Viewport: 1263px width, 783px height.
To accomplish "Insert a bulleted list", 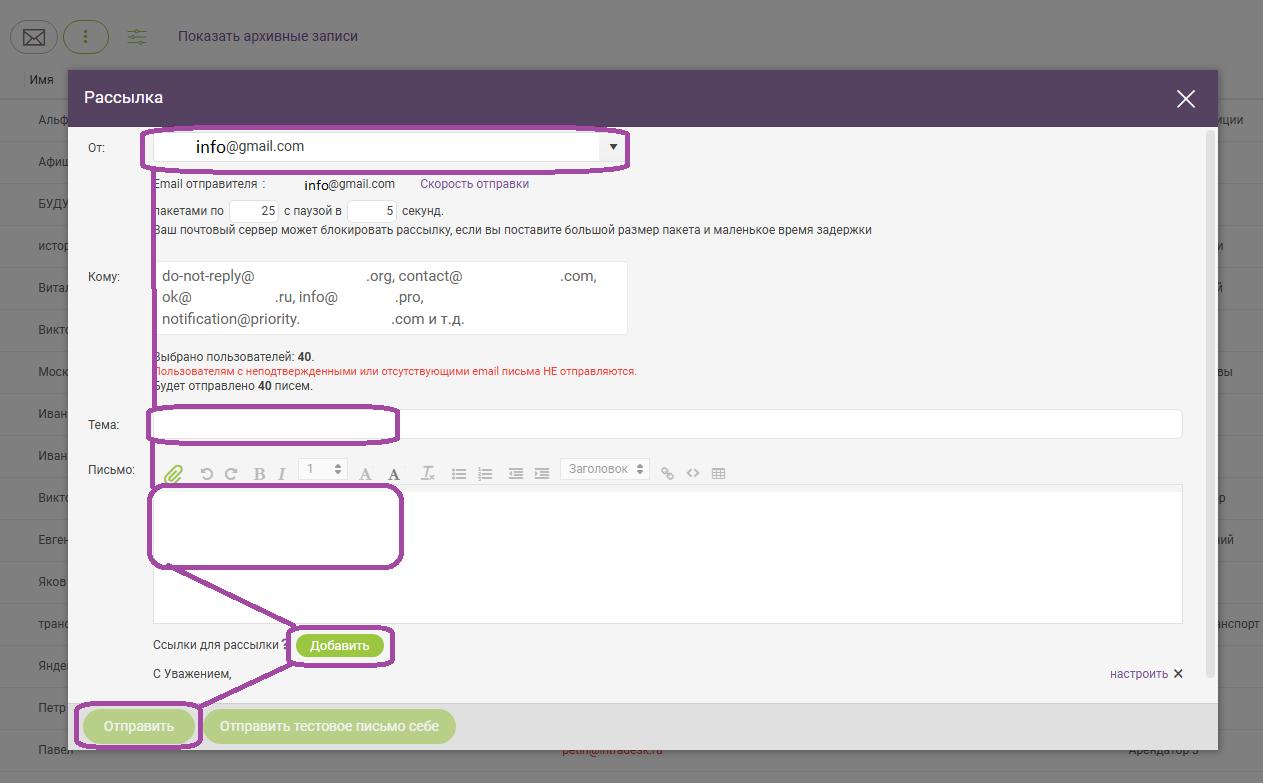I will tap(459, 474).
